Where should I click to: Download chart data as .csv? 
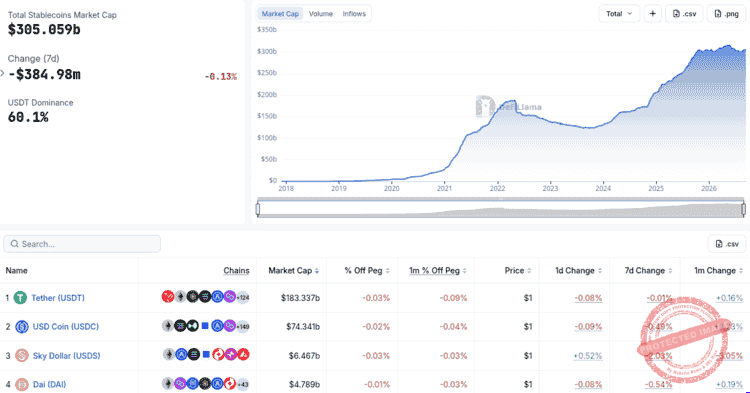[684, 14]
